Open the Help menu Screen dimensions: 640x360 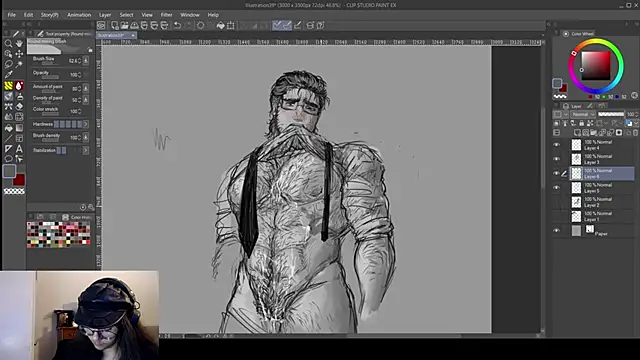tap(213, 15)
